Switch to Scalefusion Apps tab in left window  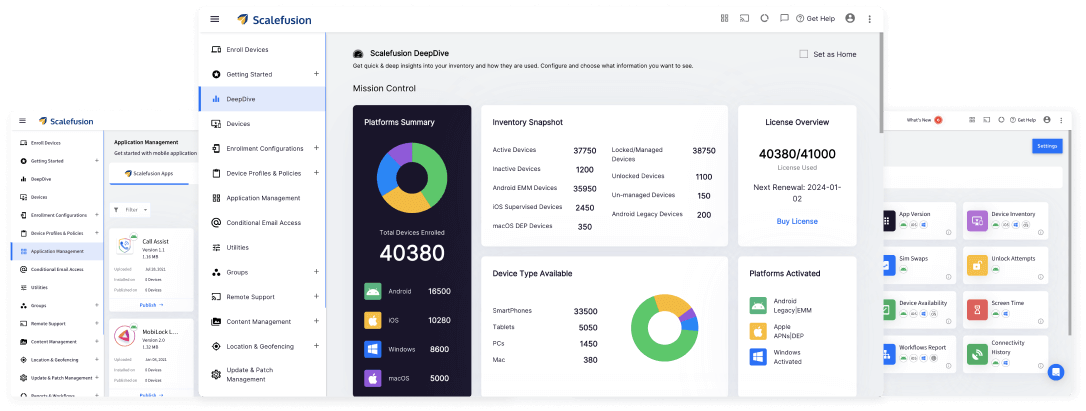point(149,173)
